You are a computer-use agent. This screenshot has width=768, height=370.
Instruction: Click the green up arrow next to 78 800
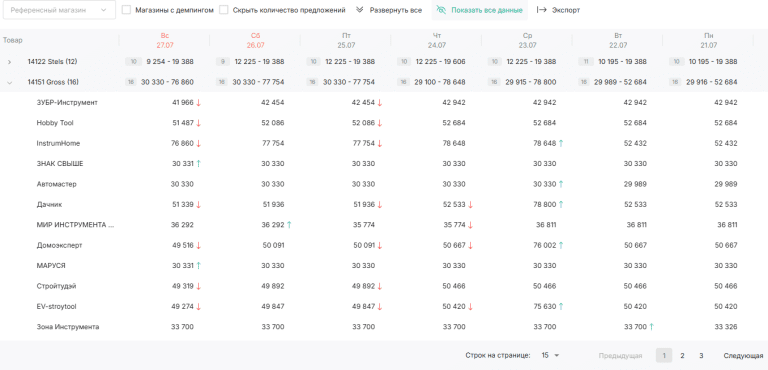(x=561, y=204)
